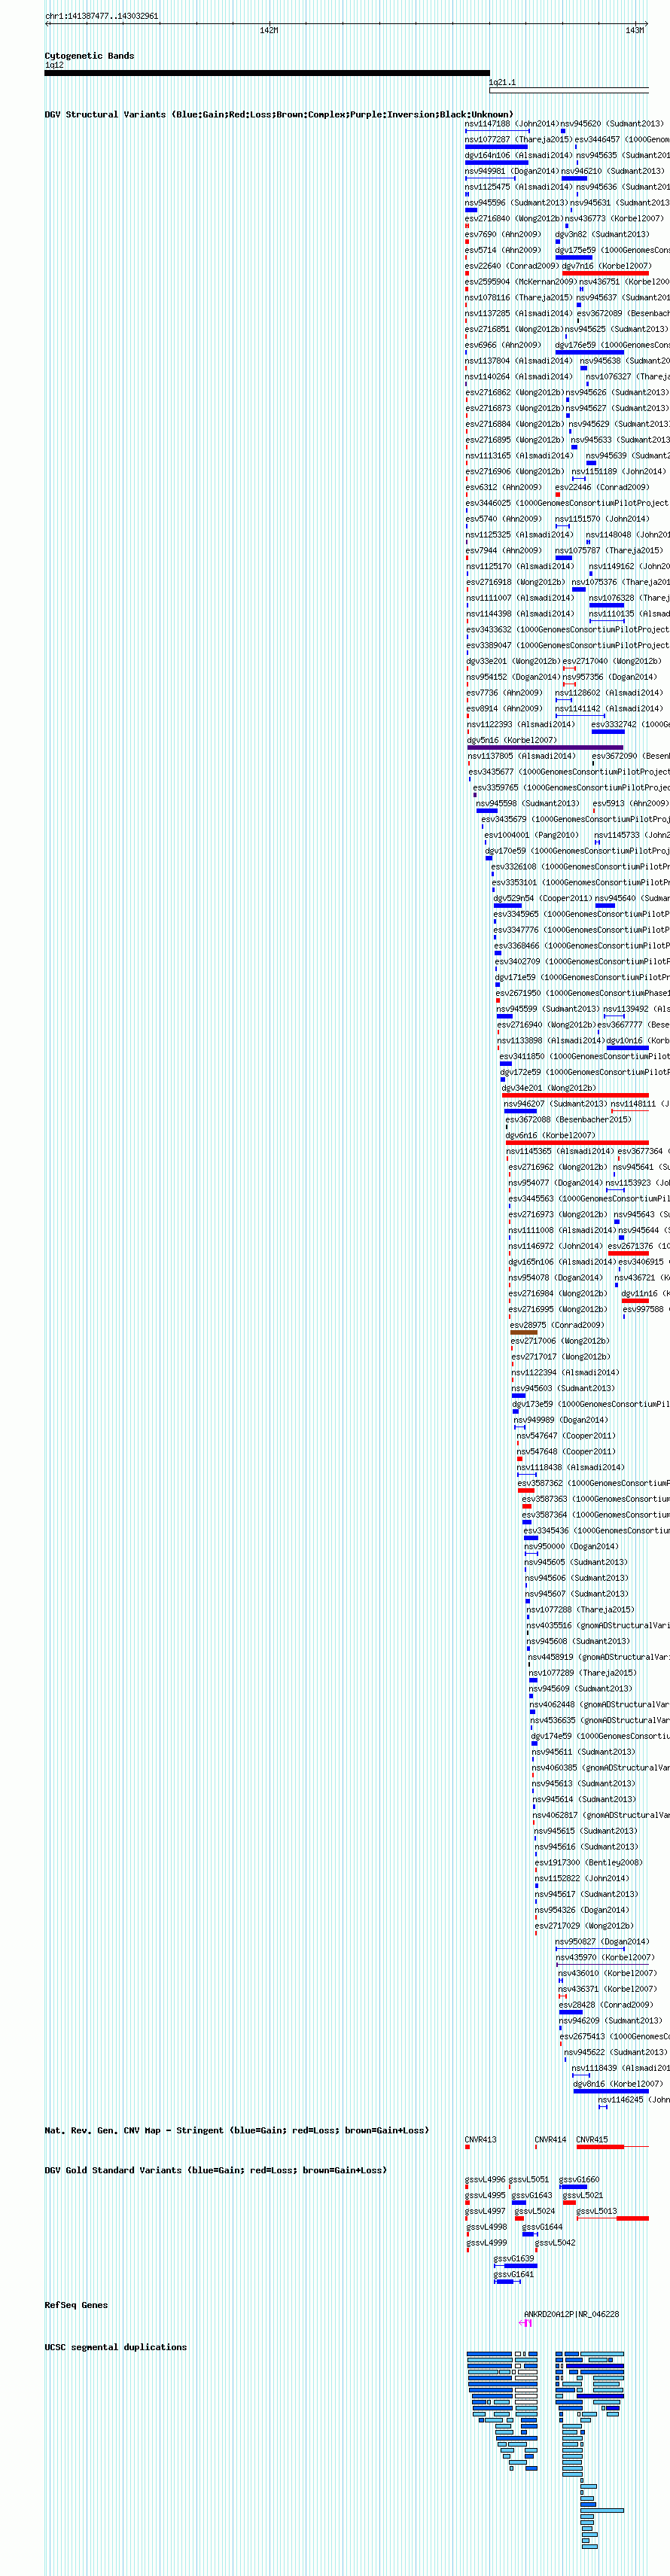Screen dimensions: 670x2576
Task: Select variant esv2717006 (Wong2012b)
Action: coord(559,1341)
